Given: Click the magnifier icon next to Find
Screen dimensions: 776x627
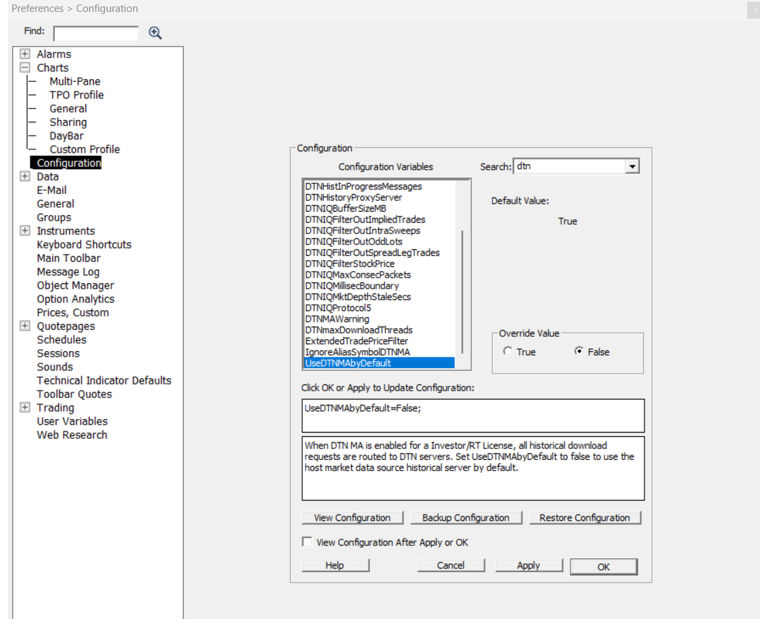Looking at the screenshot, I should pyautogui.click(x=155, y=33).
